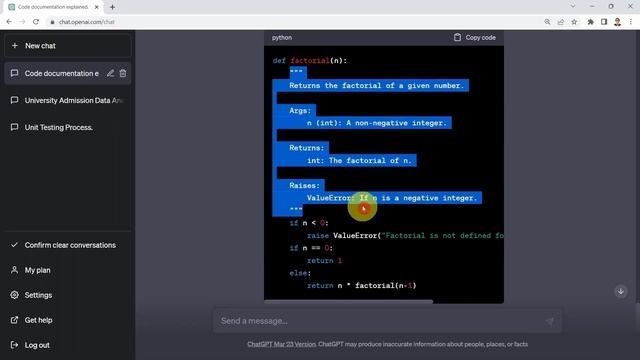Screen dimensions: 640x360
Task: Click Log out
Action: (x=68, y=345)
